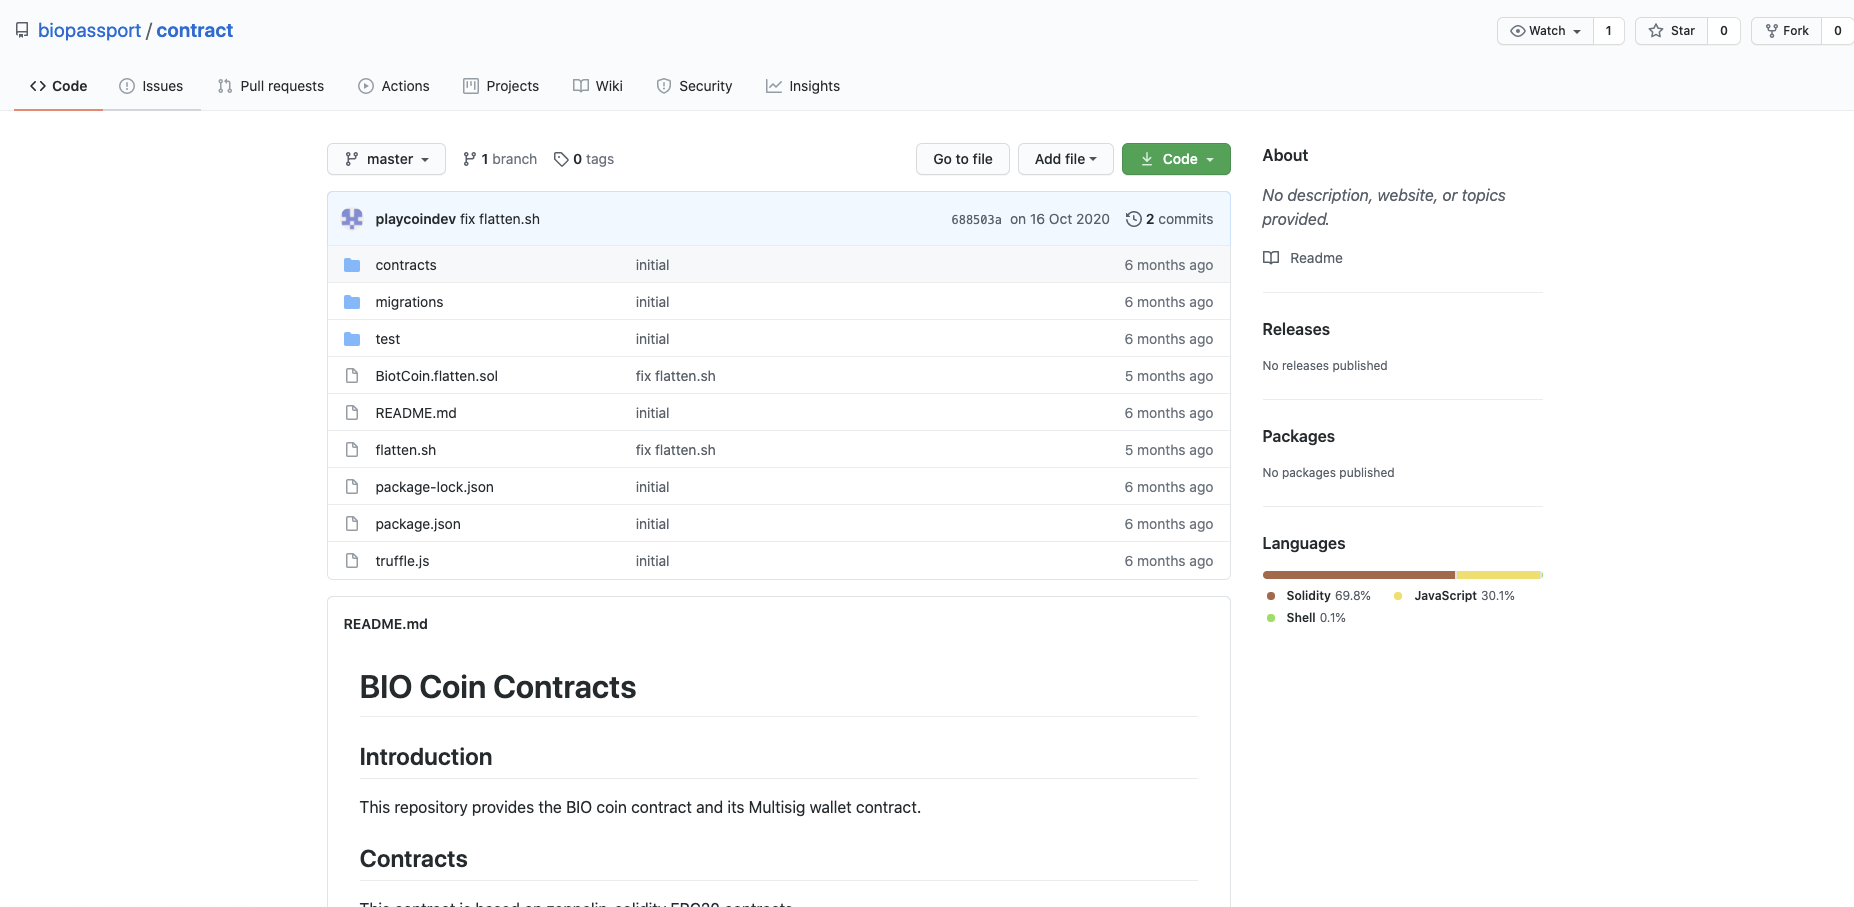Filter by Solidity 69.8% language

[1319, 596]
